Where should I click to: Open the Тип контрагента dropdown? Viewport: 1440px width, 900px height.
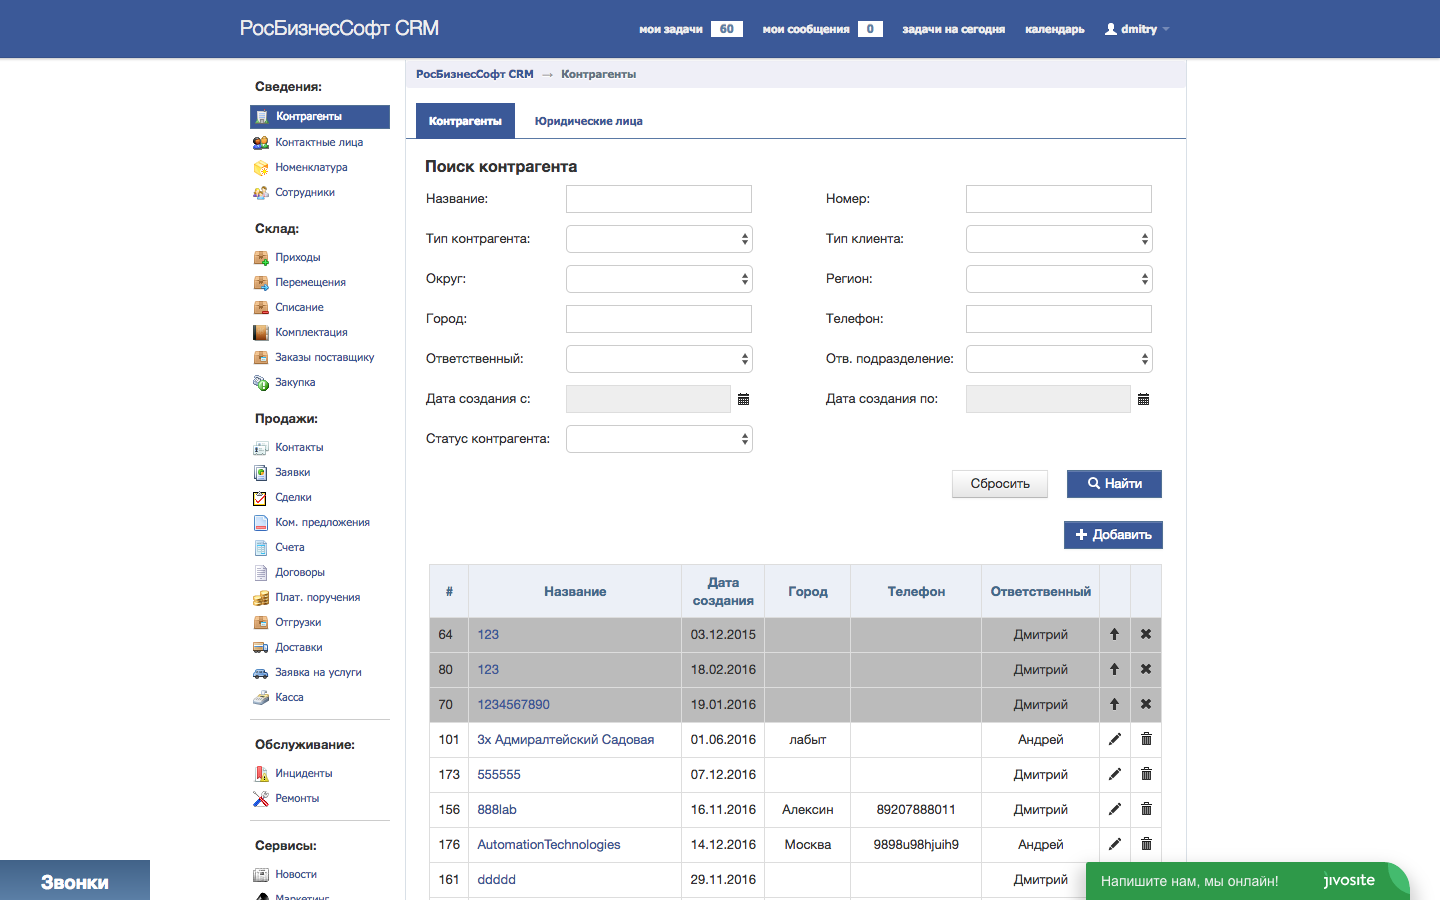click(658, 238)
